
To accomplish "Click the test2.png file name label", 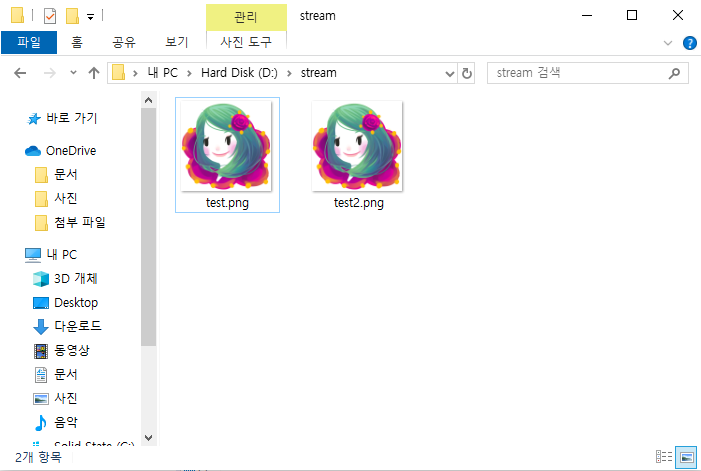I will point(359,203).
